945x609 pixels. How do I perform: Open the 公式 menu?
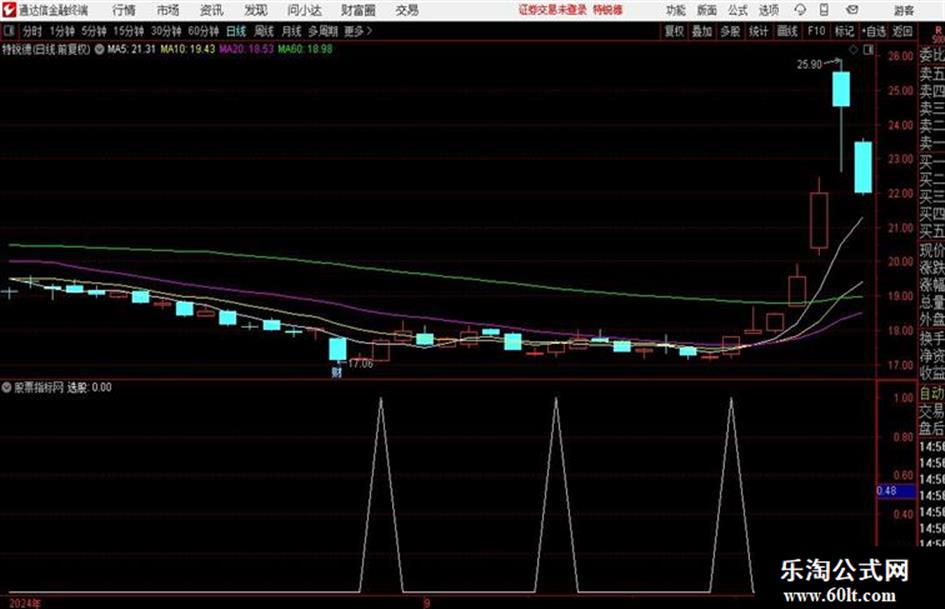(x=738, y=10)
